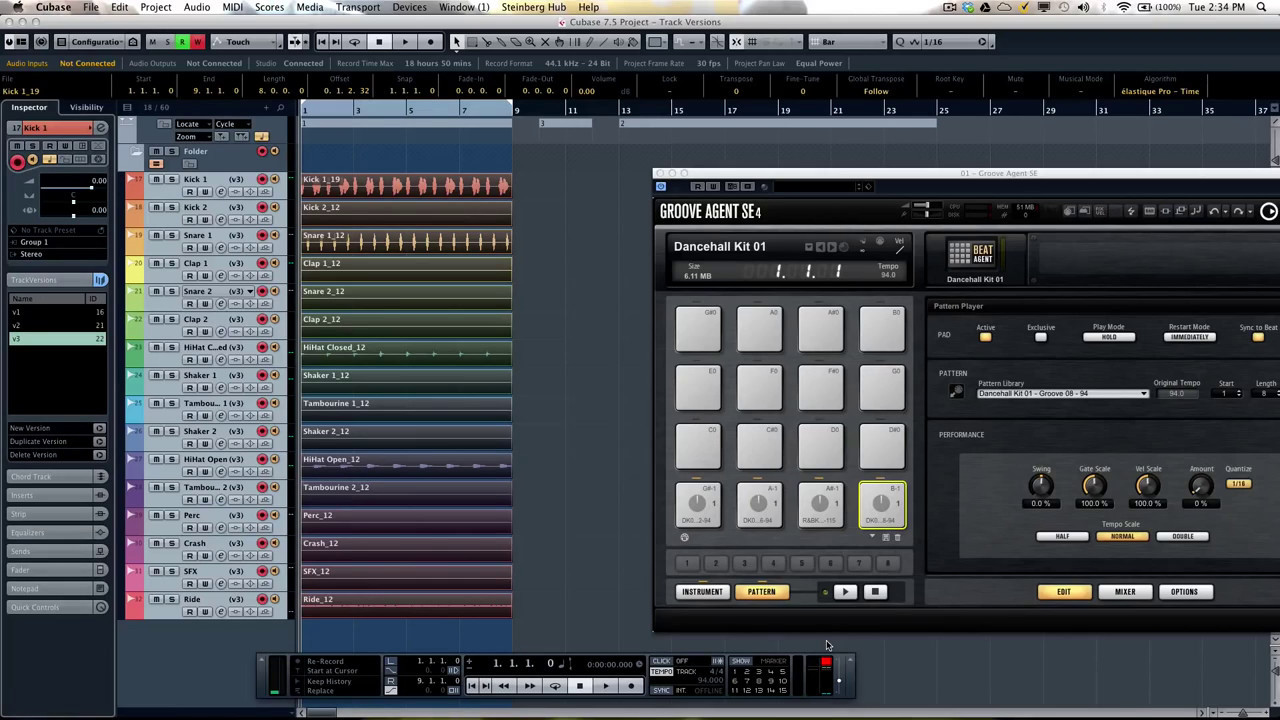This screenshot has width=1280, height=720.
Task: Click the Groove Agent redo arrow
Action: [1238, 211]
